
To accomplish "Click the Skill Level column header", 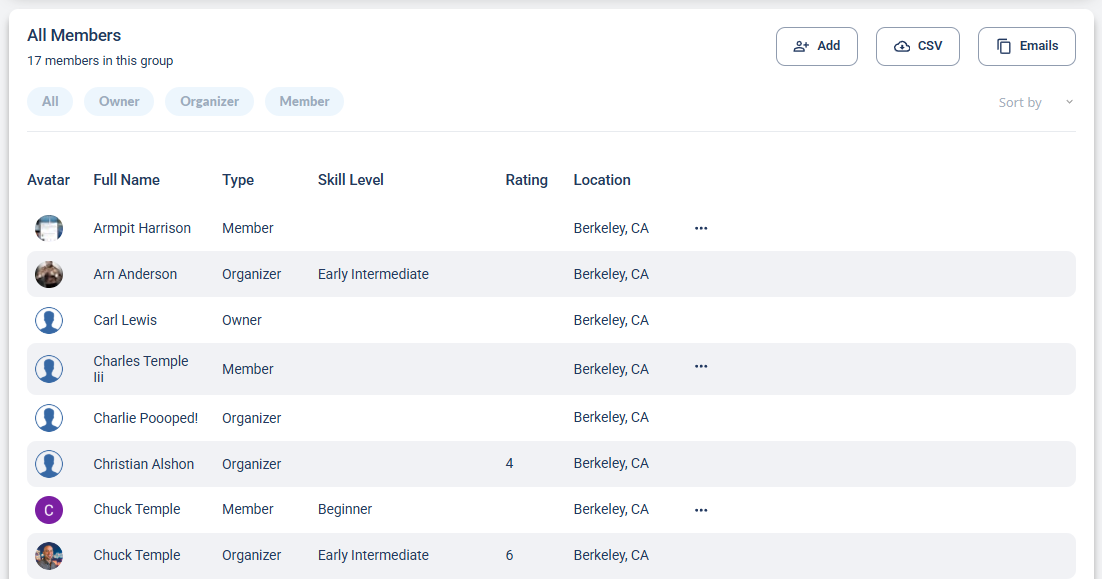I will (x=351, y=180).
